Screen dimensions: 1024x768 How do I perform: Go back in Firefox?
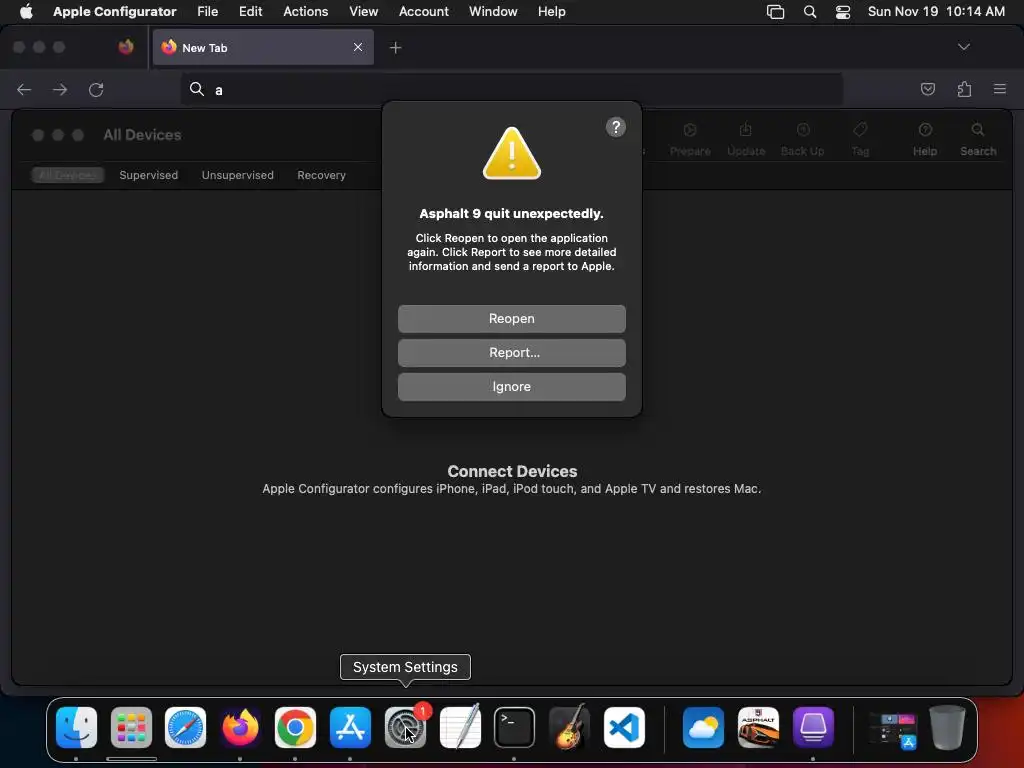coord(24,89)
